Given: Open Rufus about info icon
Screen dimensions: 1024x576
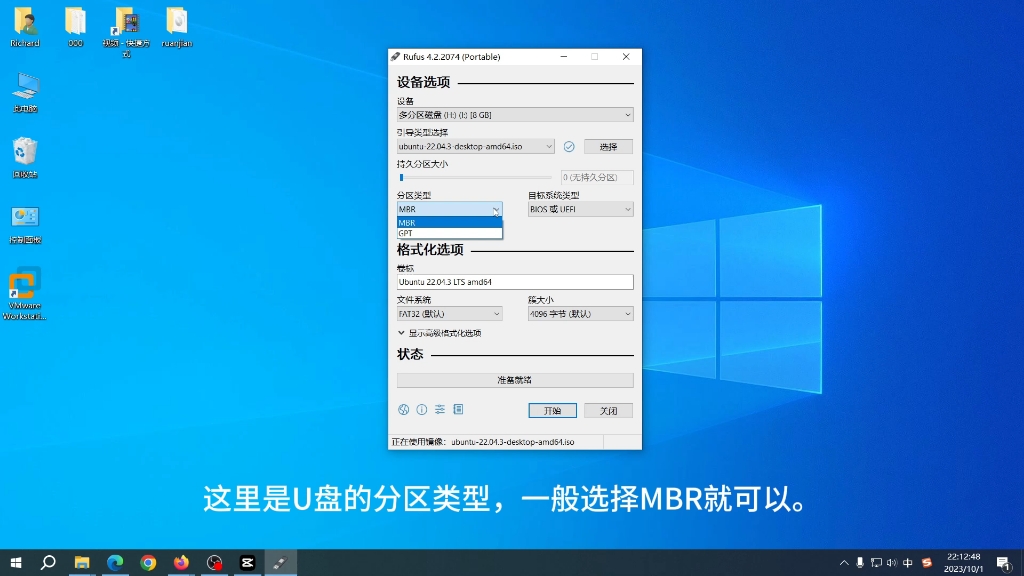Looking at the screenshot, I should click(x=422, y=409).
